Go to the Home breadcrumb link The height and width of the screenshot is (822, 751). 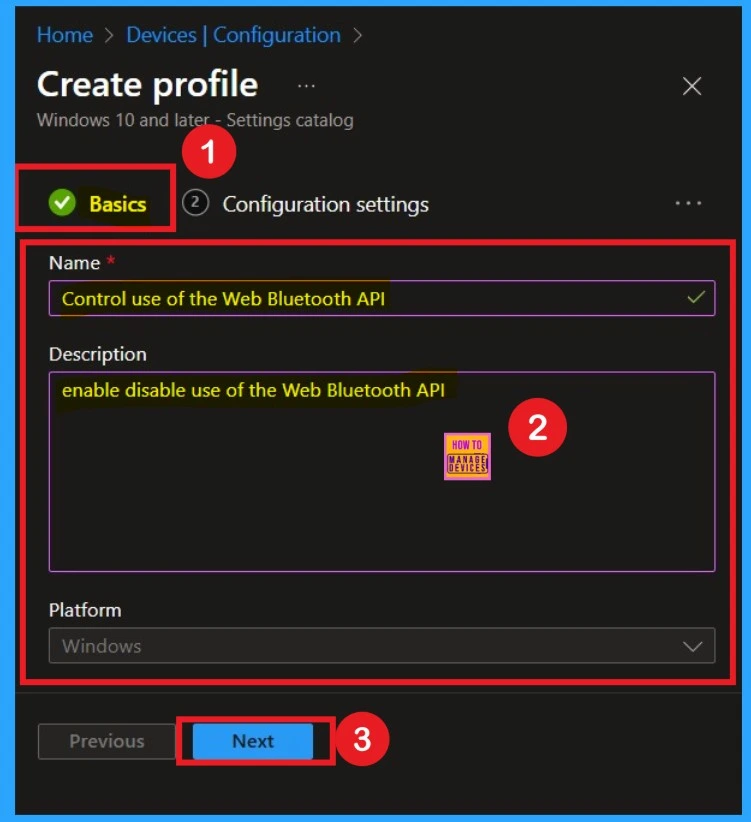tap(64, 35)
